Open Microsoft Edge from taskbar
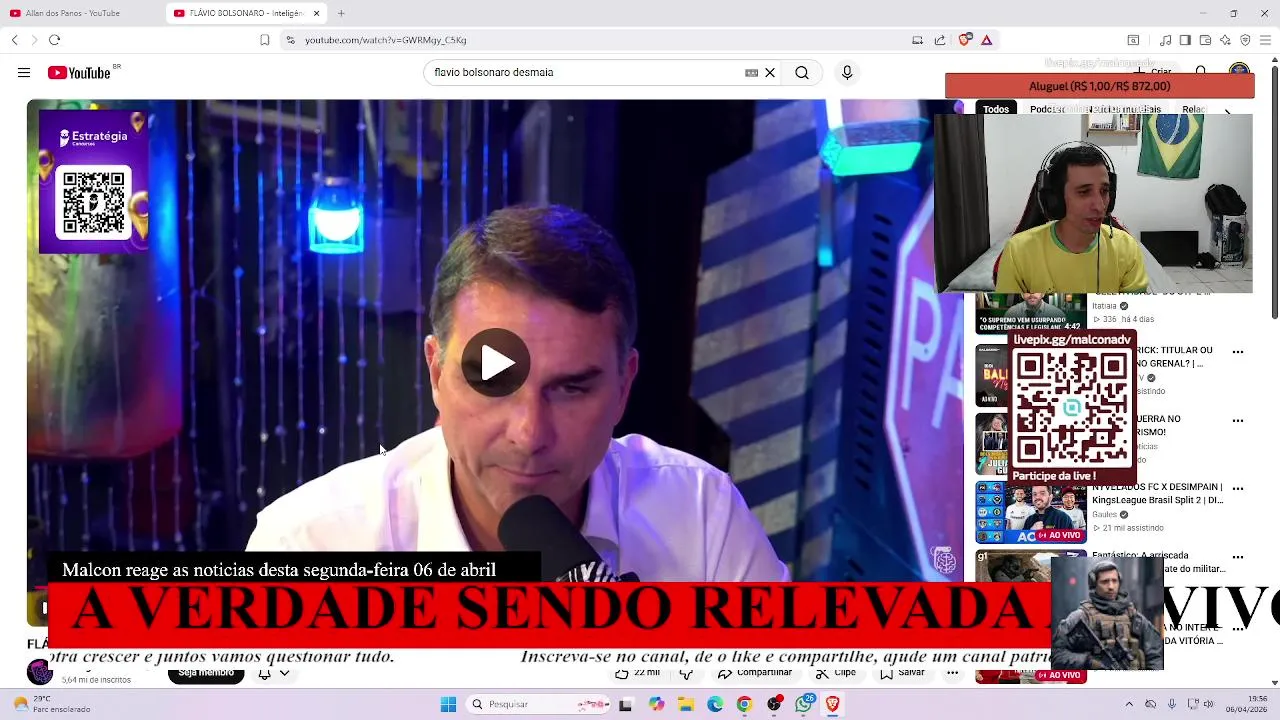This screenshot has height=720, width=1280. coord(715,704)
